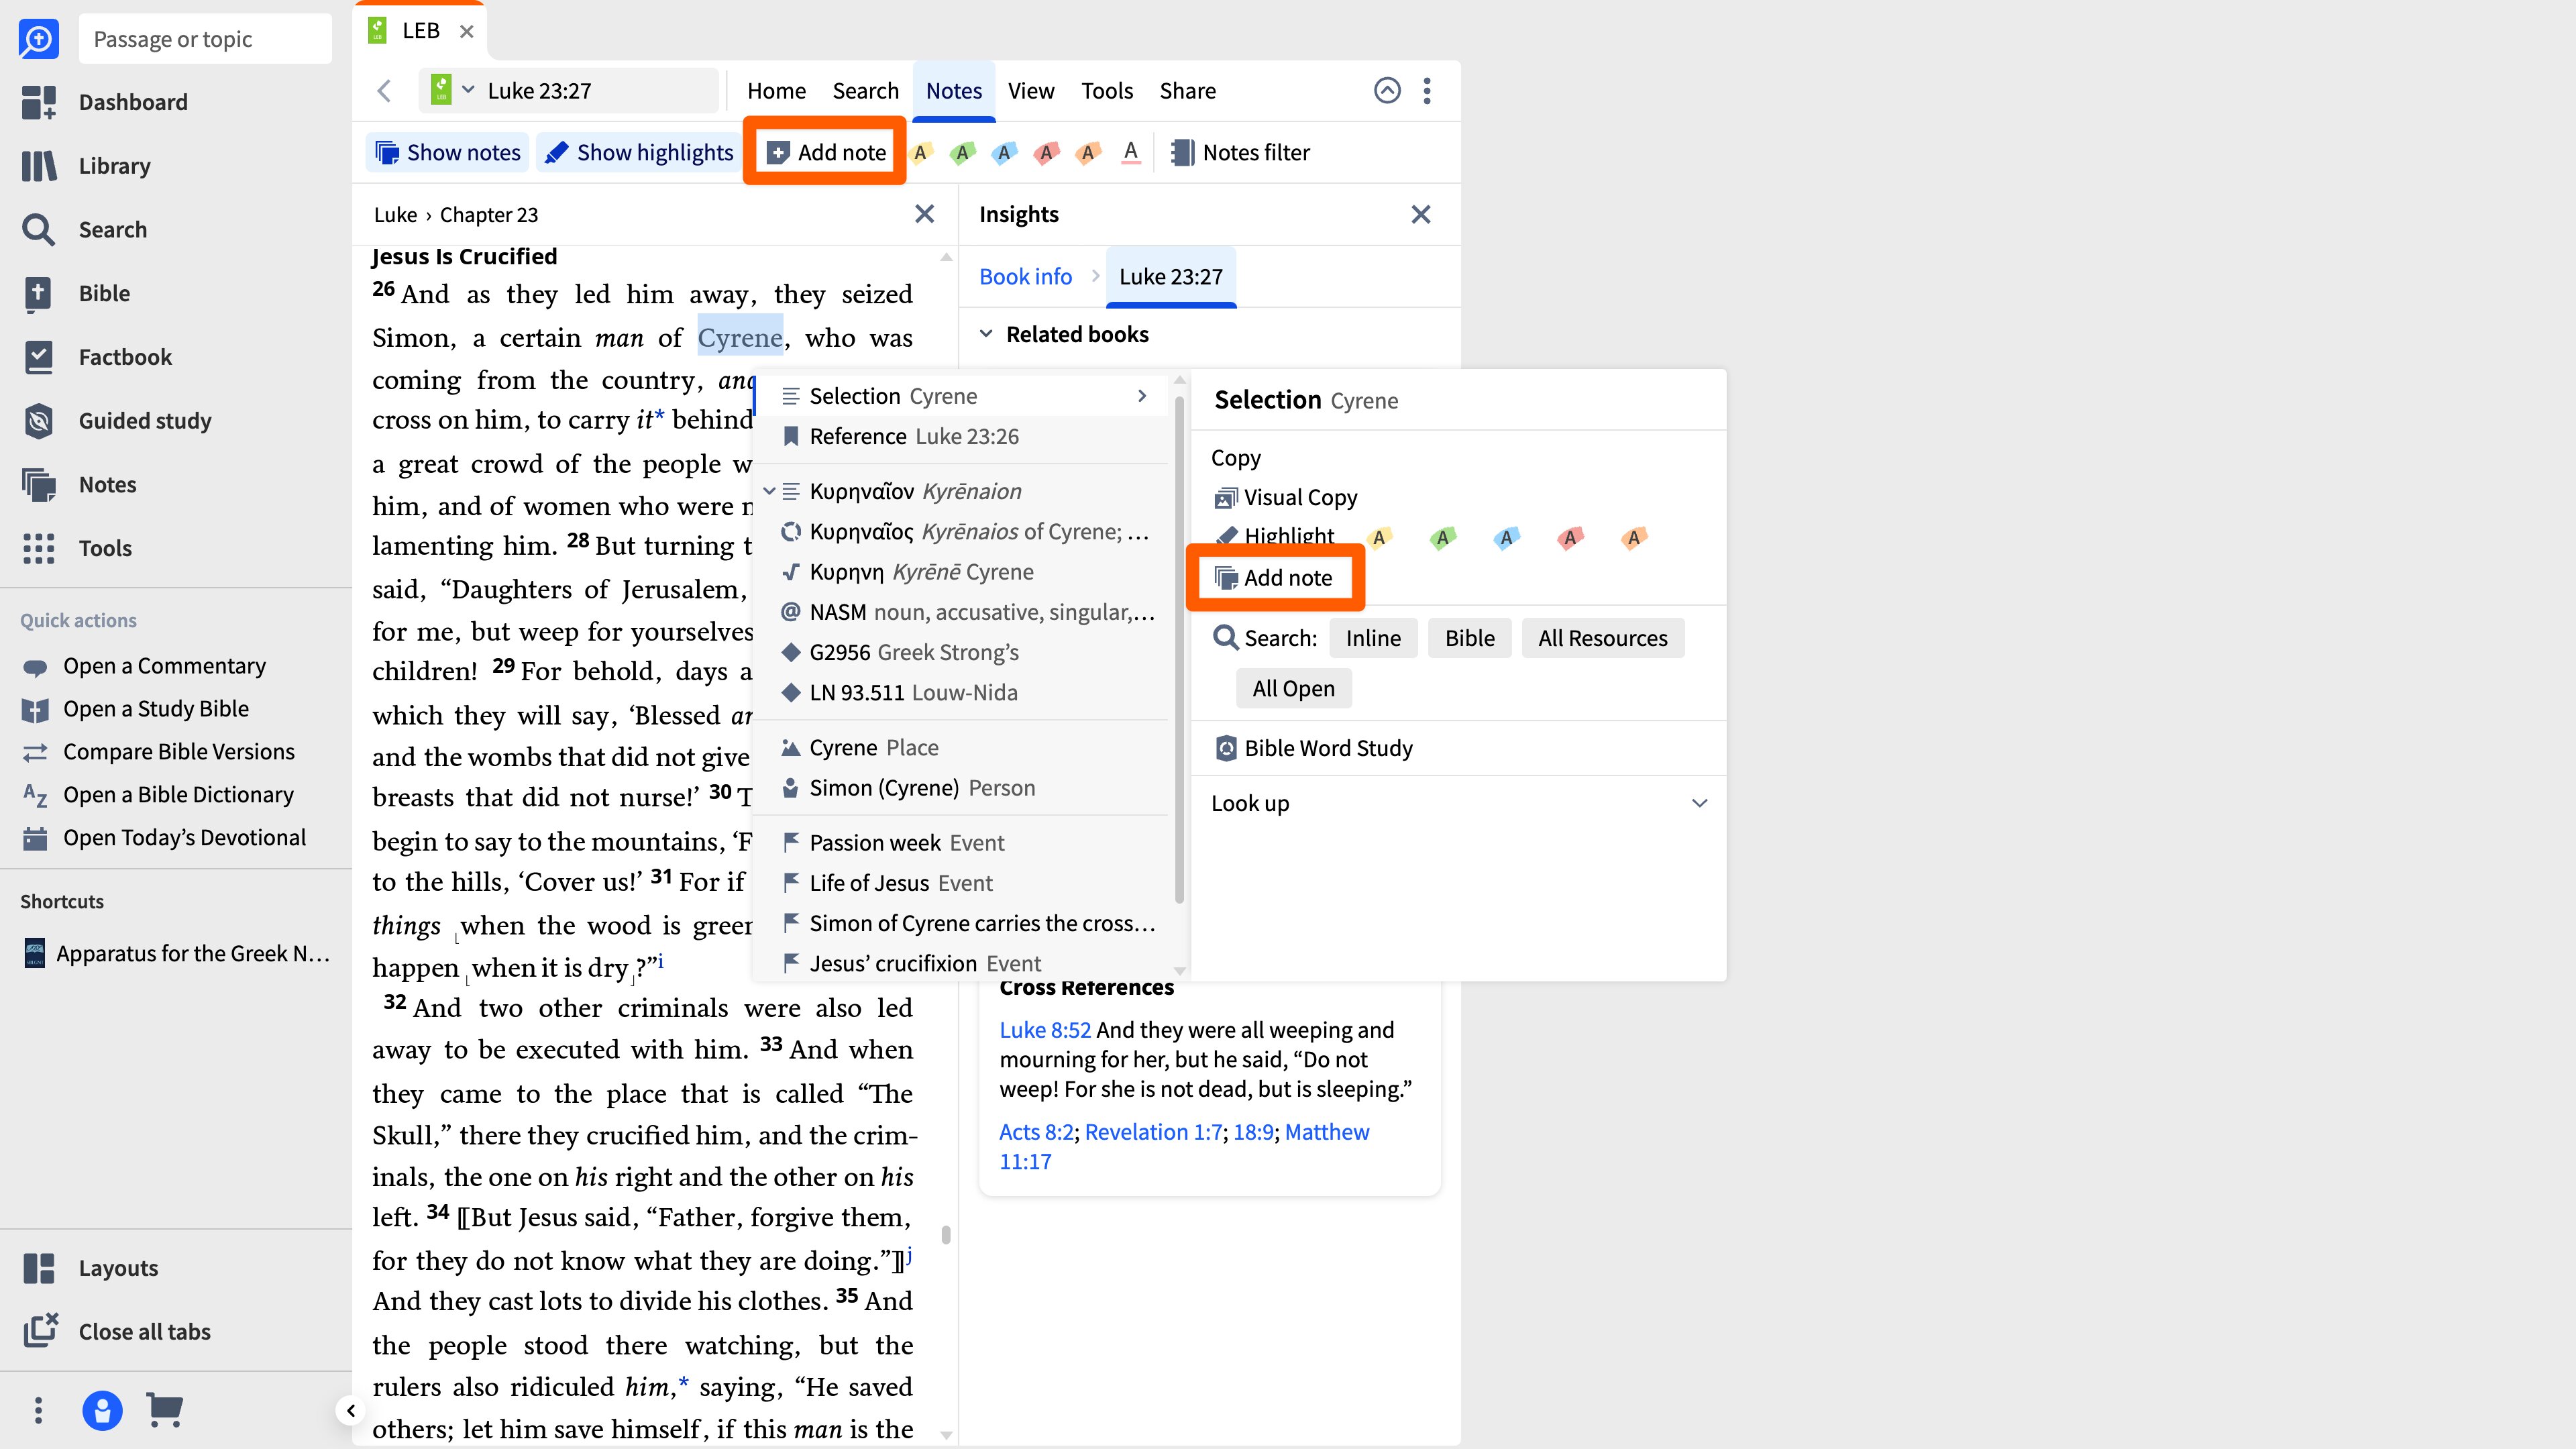Open the Bible sidebar icon

click(x=38, y=293)
